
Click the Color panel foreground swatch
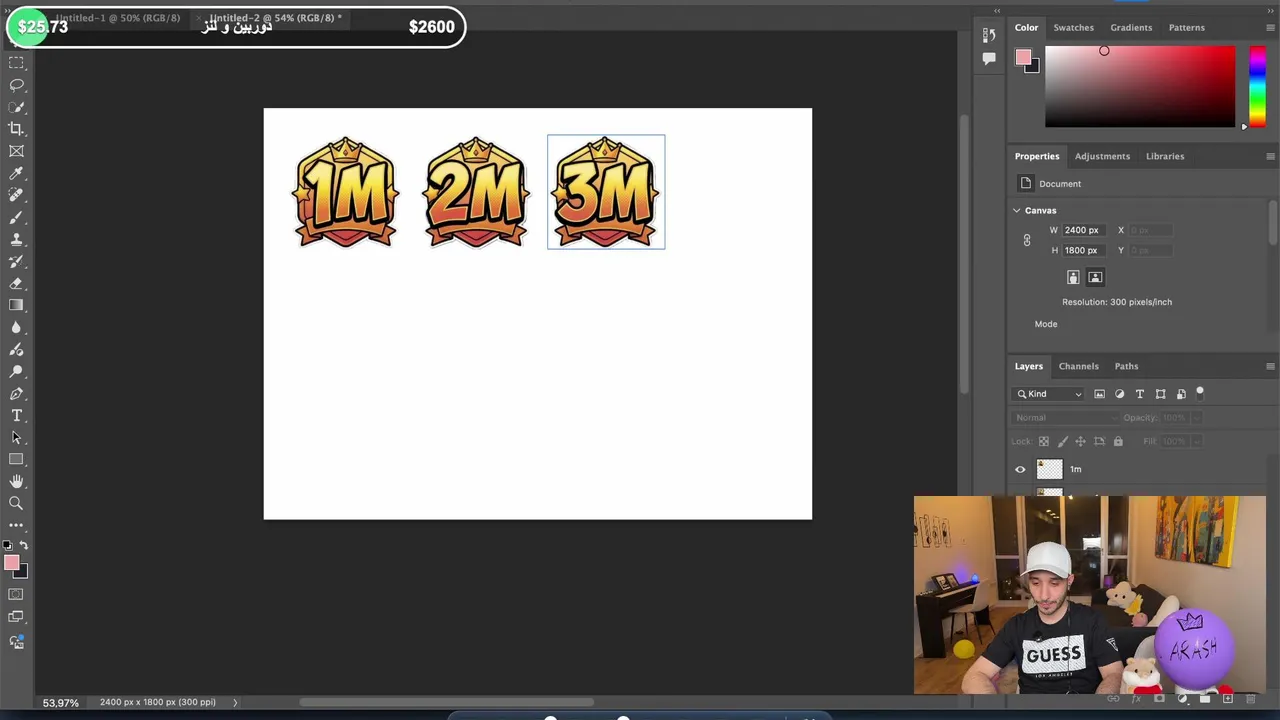[1022, 58]
